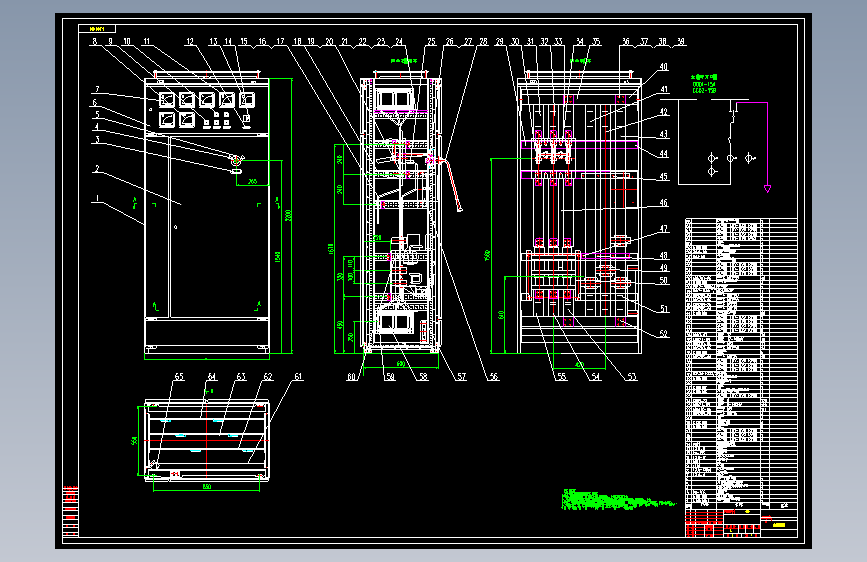Select the 265 handle dimension text
This screenshot has height=562, width=867.
252,181
